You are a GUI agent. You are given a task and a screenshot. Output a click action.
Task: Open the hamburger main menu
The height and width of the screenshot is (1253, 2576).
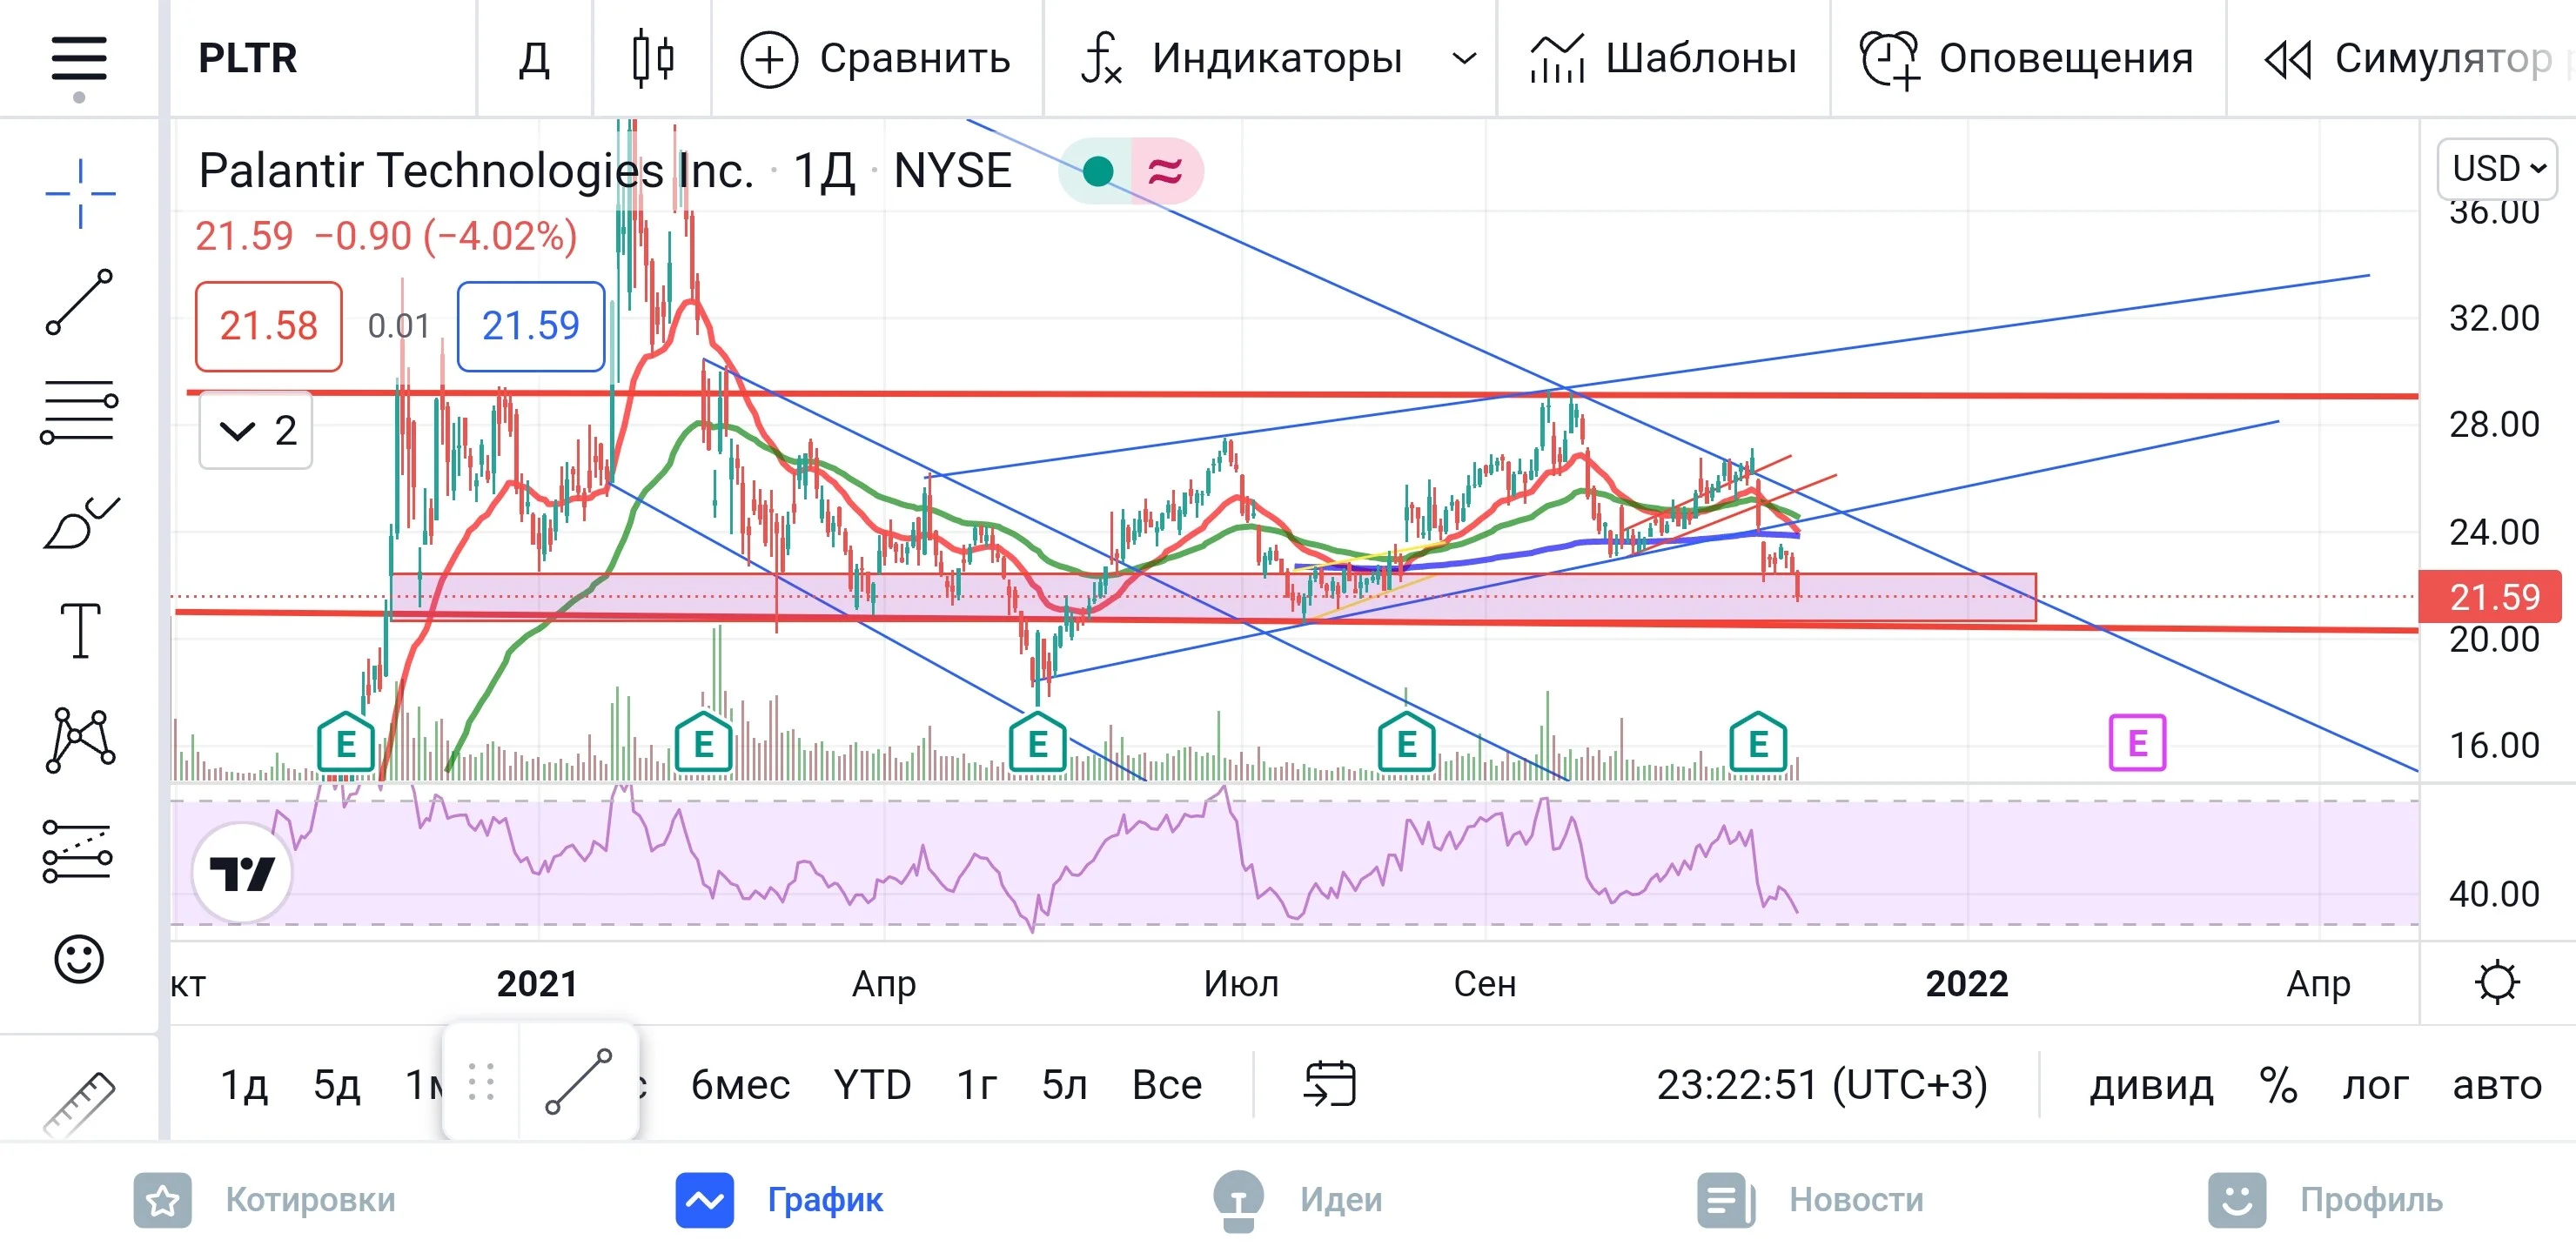point(79,59)
